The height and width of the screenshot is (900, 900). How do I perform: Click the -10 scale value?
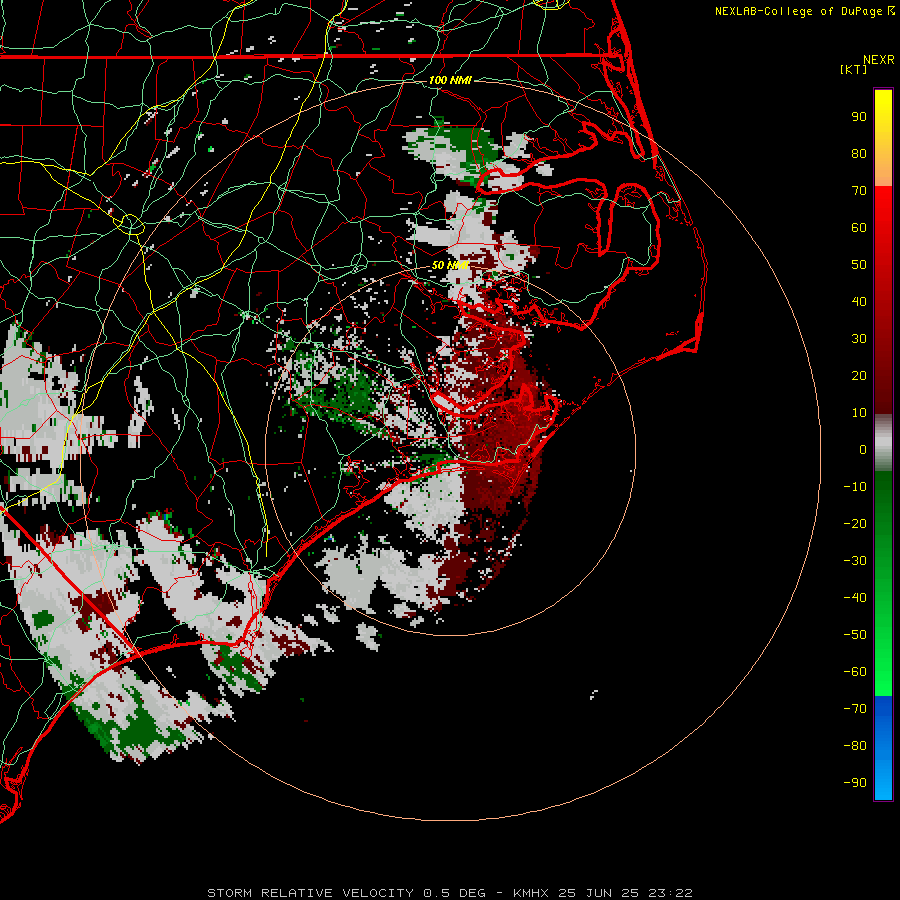point(855,487)
